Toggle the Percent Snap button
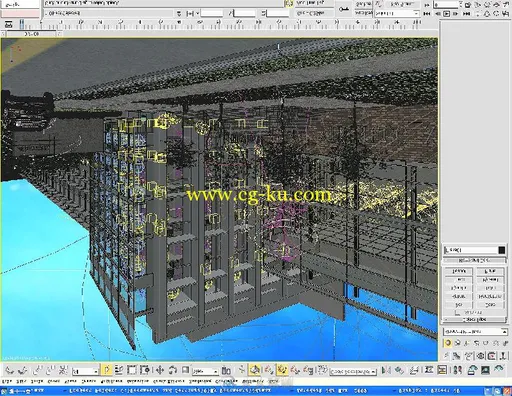The height and width of the screenshot is (396, 512). click(295, 370)
